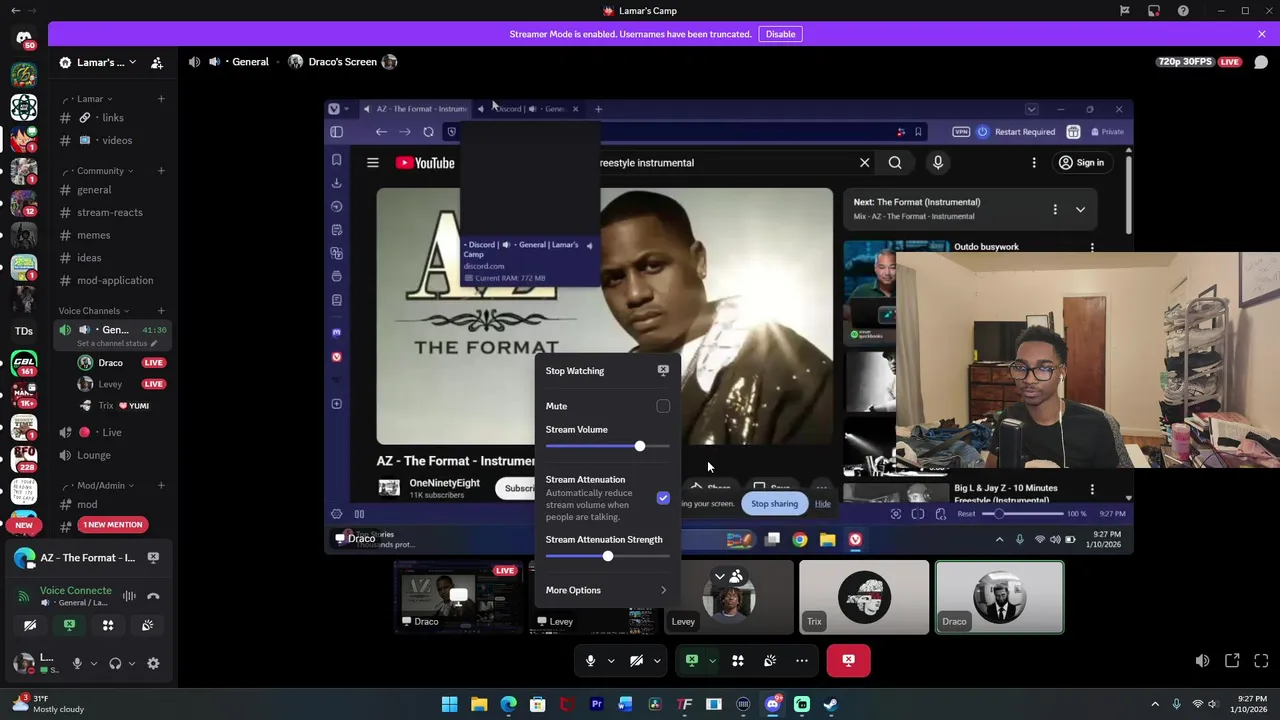
Task: Launch activities from call controls
Action: [738, 660]
